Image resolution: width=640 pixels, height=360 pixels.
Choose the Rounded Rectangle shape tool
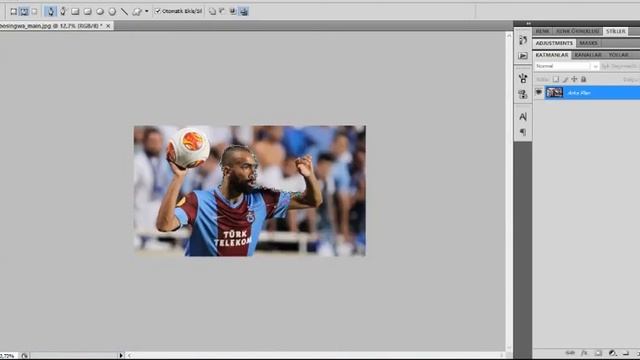pos(87,11)
